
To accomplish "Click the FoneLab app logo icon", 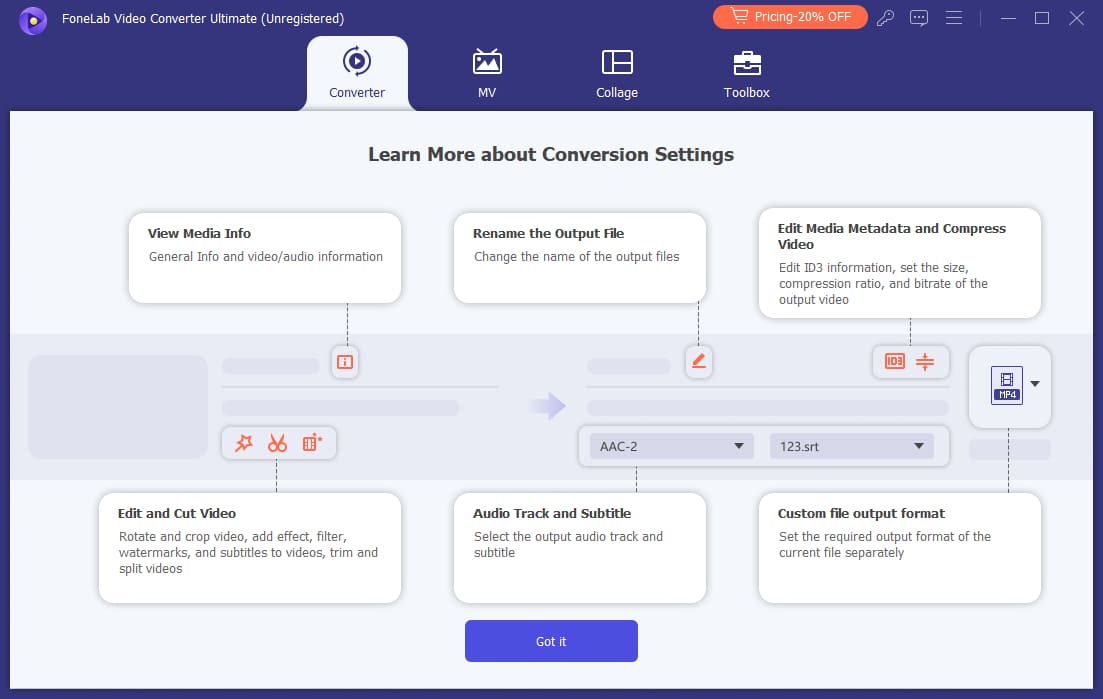I will tap(33, 20).
